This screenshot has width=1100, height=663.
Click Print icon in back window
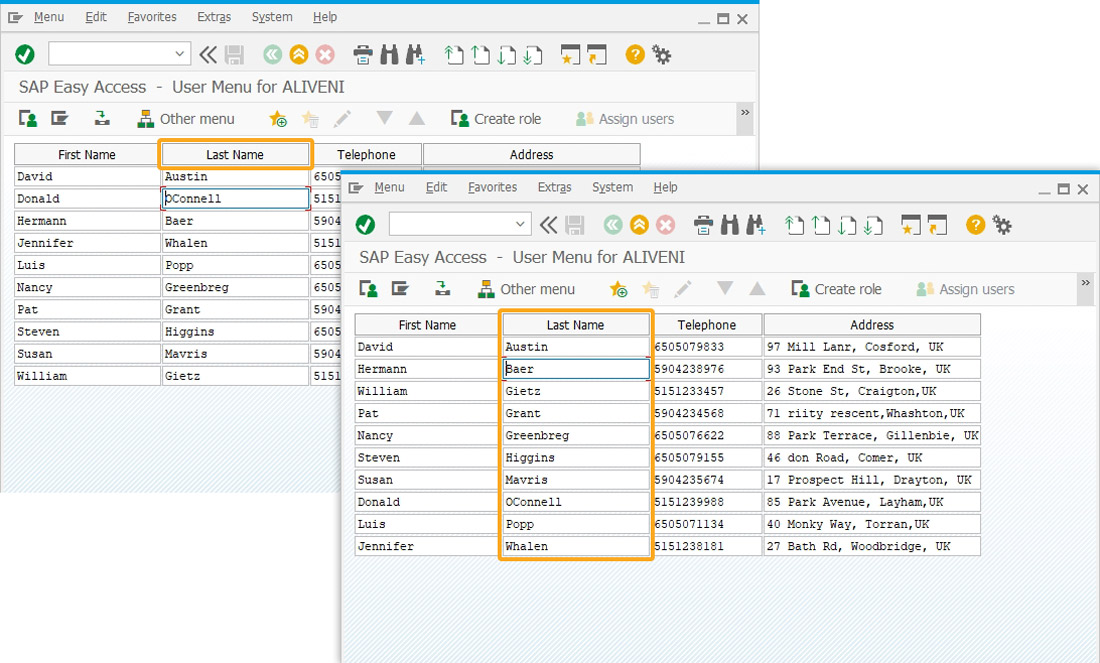tap(363, 55)
